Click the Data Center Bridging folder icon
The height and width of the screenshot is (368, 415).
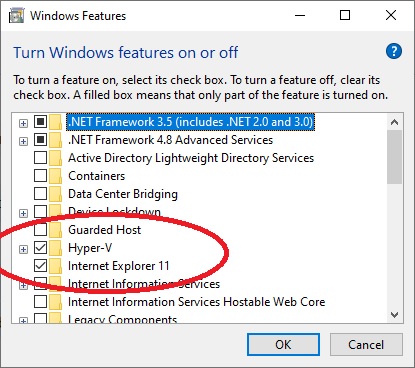[x=56, y=194]
